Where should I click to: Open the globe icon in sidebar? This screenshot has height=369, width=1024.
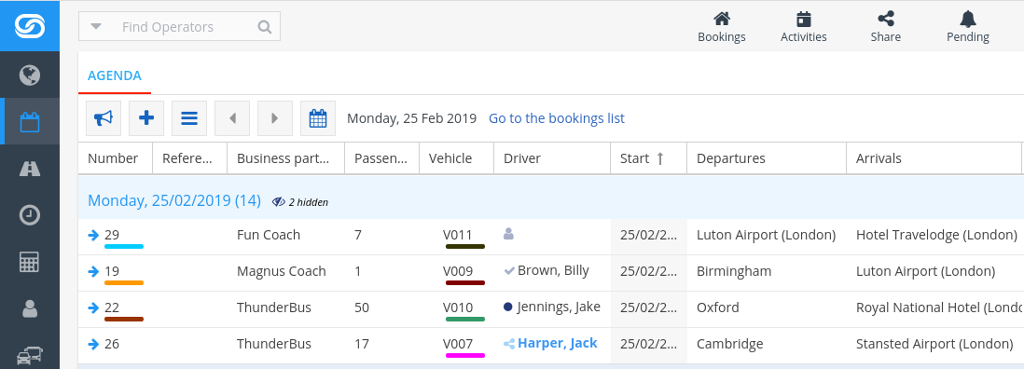29,75
